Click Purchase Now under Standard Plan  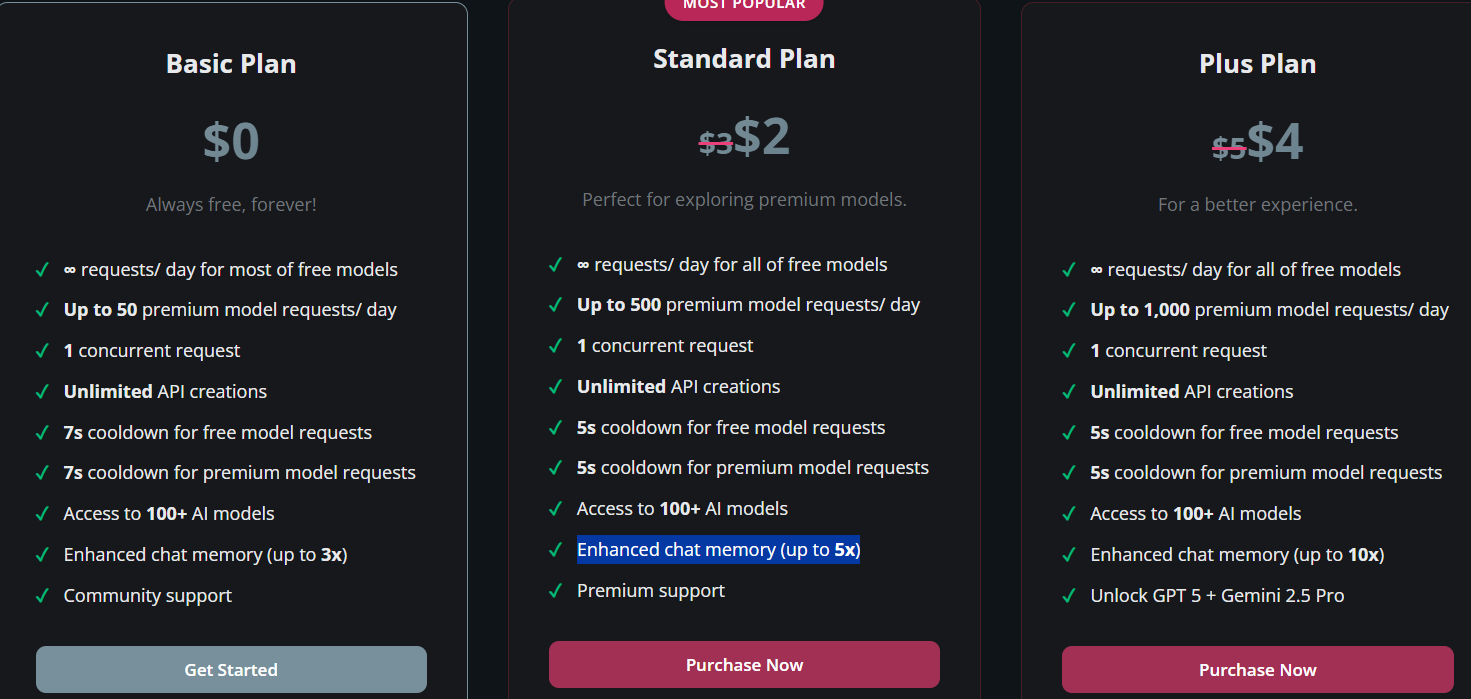(x=744, y=665)
